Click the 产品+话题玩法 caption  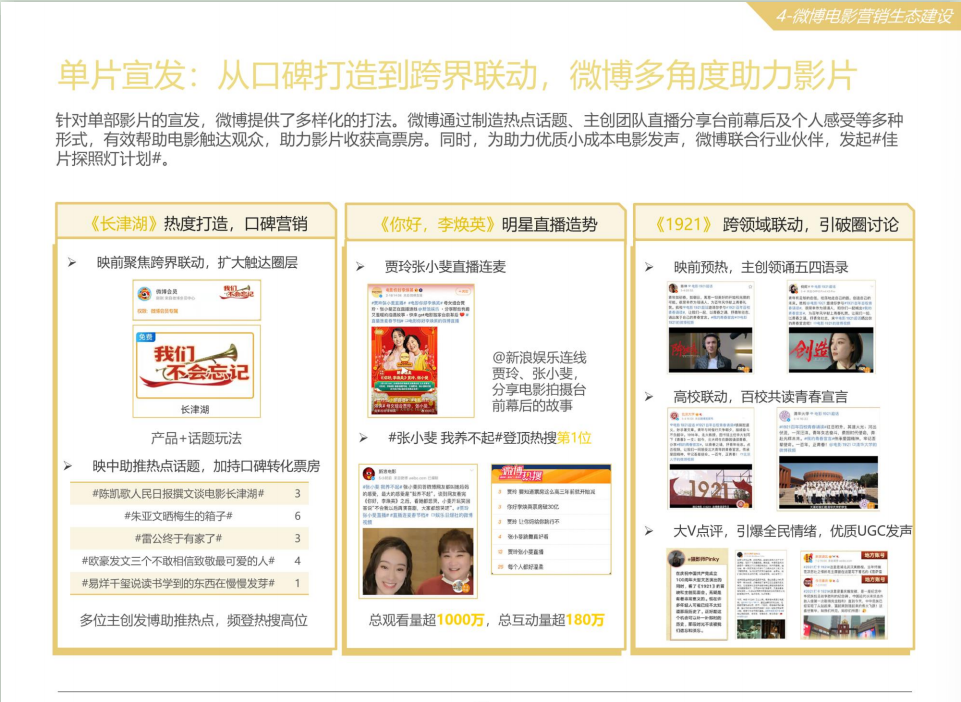196,438
